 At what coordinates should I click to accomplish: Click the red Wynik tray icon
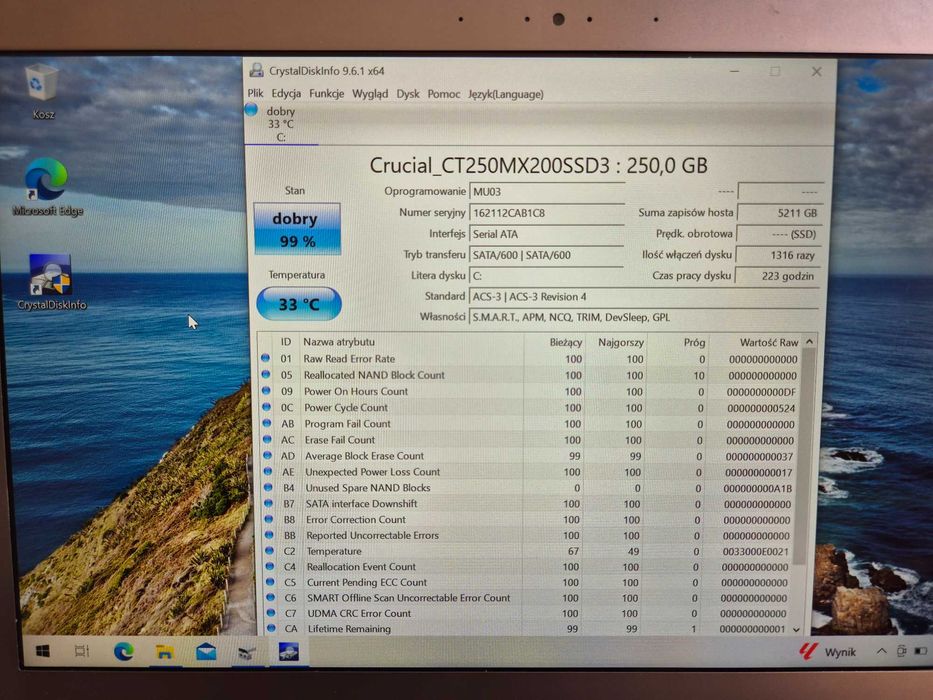click(x=807, y=652)
